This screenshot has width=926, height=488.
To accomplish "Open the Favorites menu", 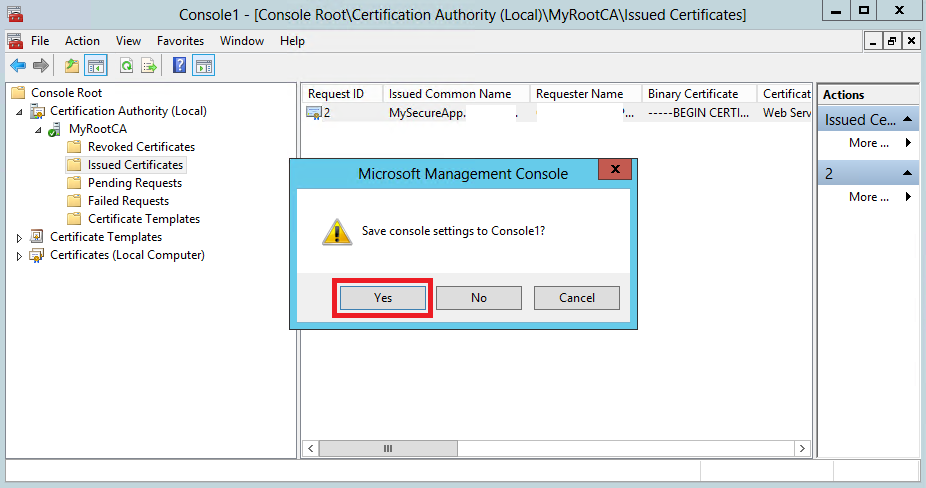I will 180,41.
